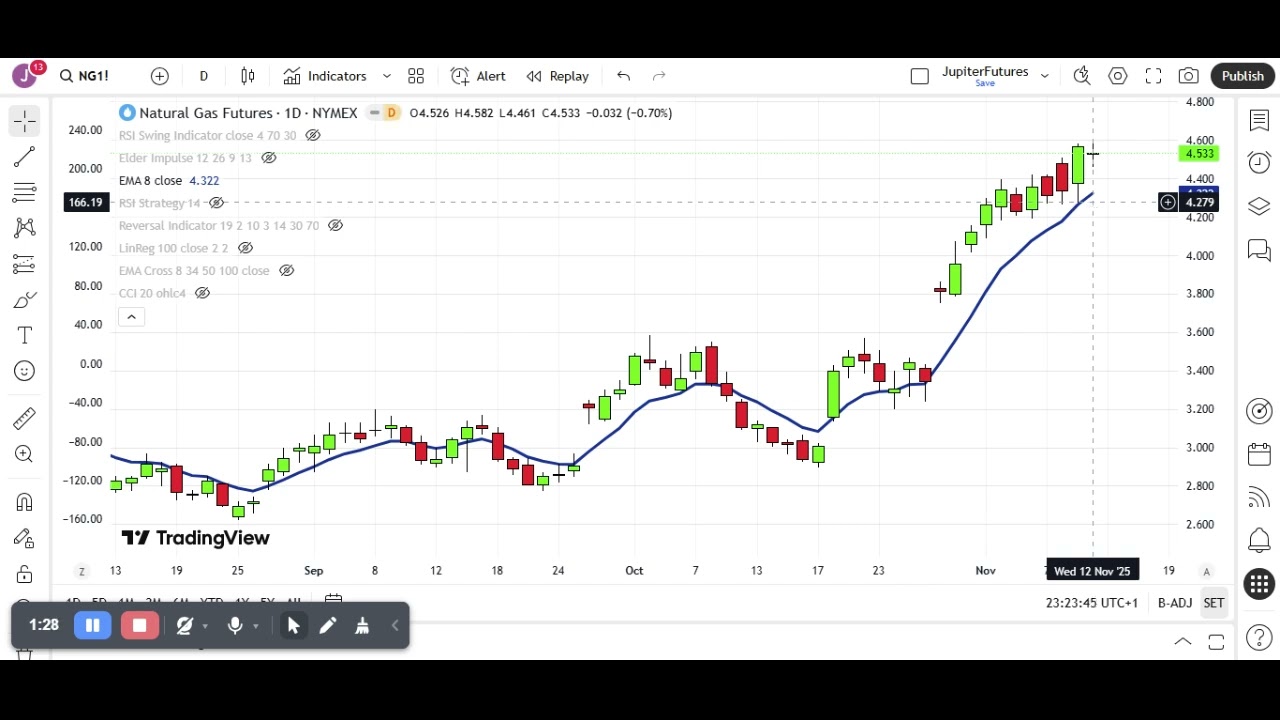Open the indicator templates grid
Image resolution: width=1280 pixels, height=720 pixels.
(x=416, y=76)
